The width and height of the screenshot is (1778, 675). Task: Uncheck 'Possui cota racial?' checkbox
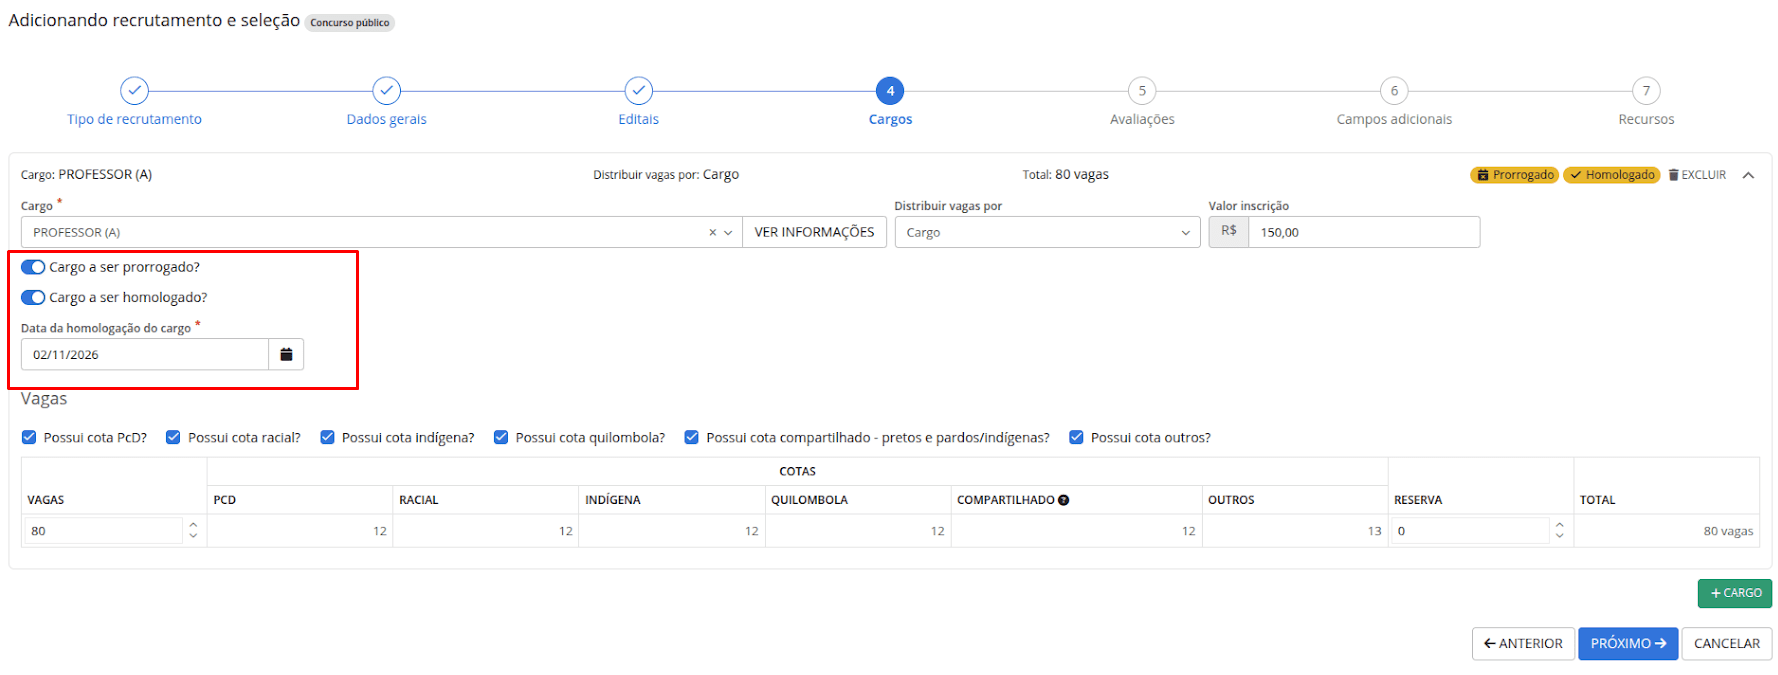coord(173,437)
